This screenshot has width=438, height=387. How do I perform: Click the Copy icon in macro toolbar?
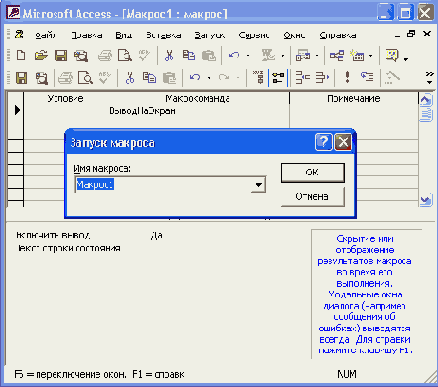click(x=149, y=78)
